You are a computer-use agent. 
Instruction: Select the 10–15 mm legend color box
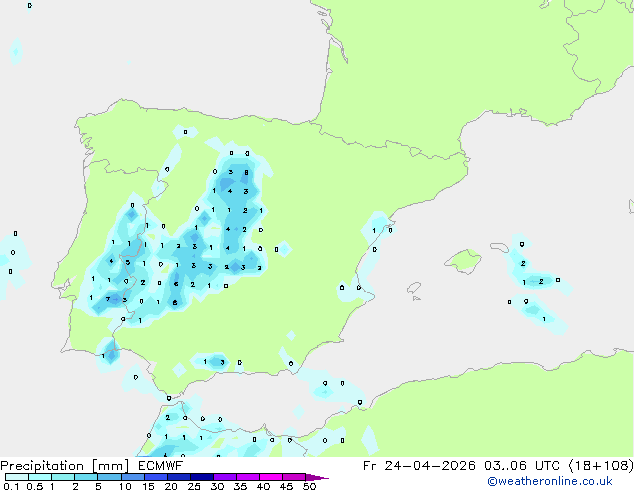coord(132,477)
